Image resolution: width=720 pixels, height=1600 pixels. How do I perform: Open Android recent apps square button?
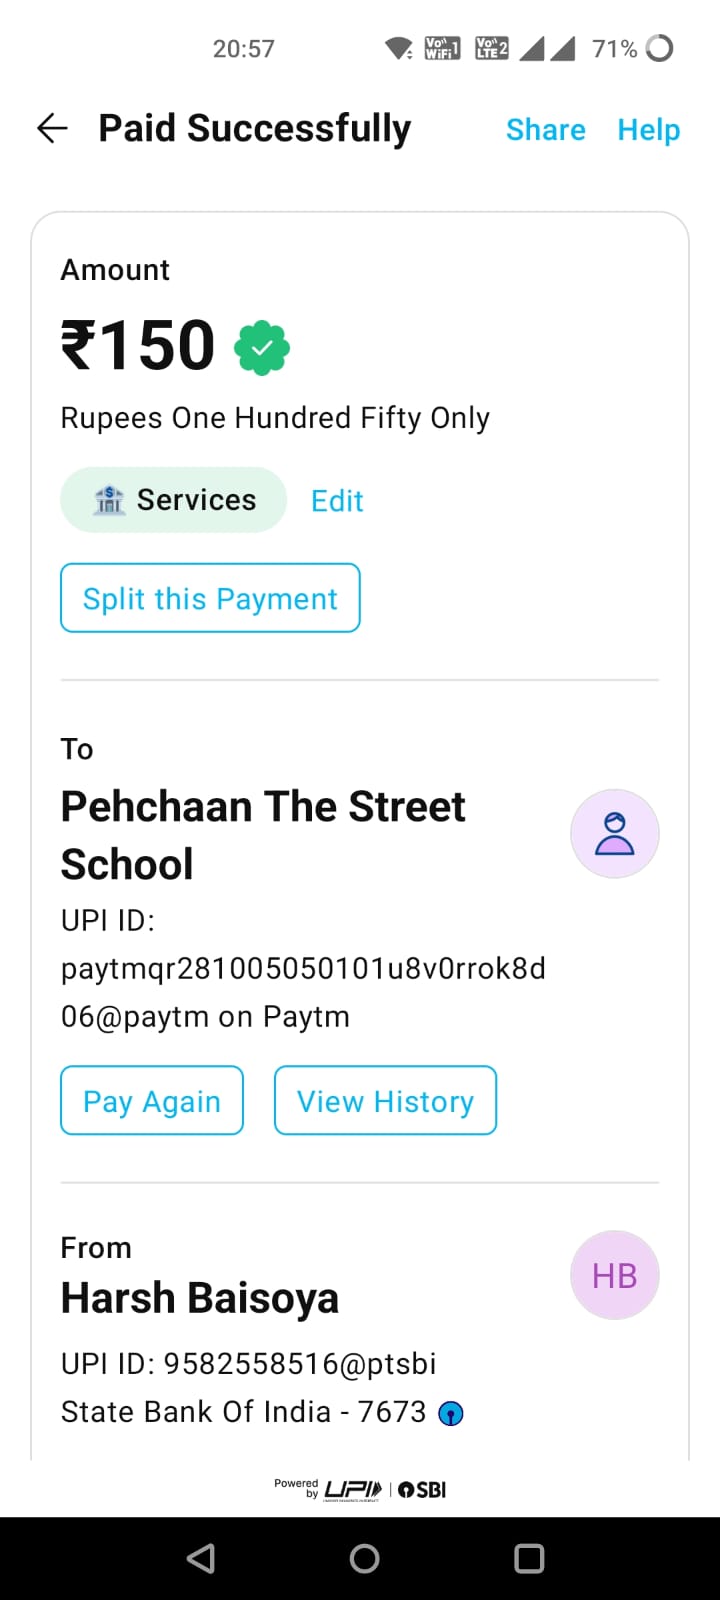[528, 1558]
